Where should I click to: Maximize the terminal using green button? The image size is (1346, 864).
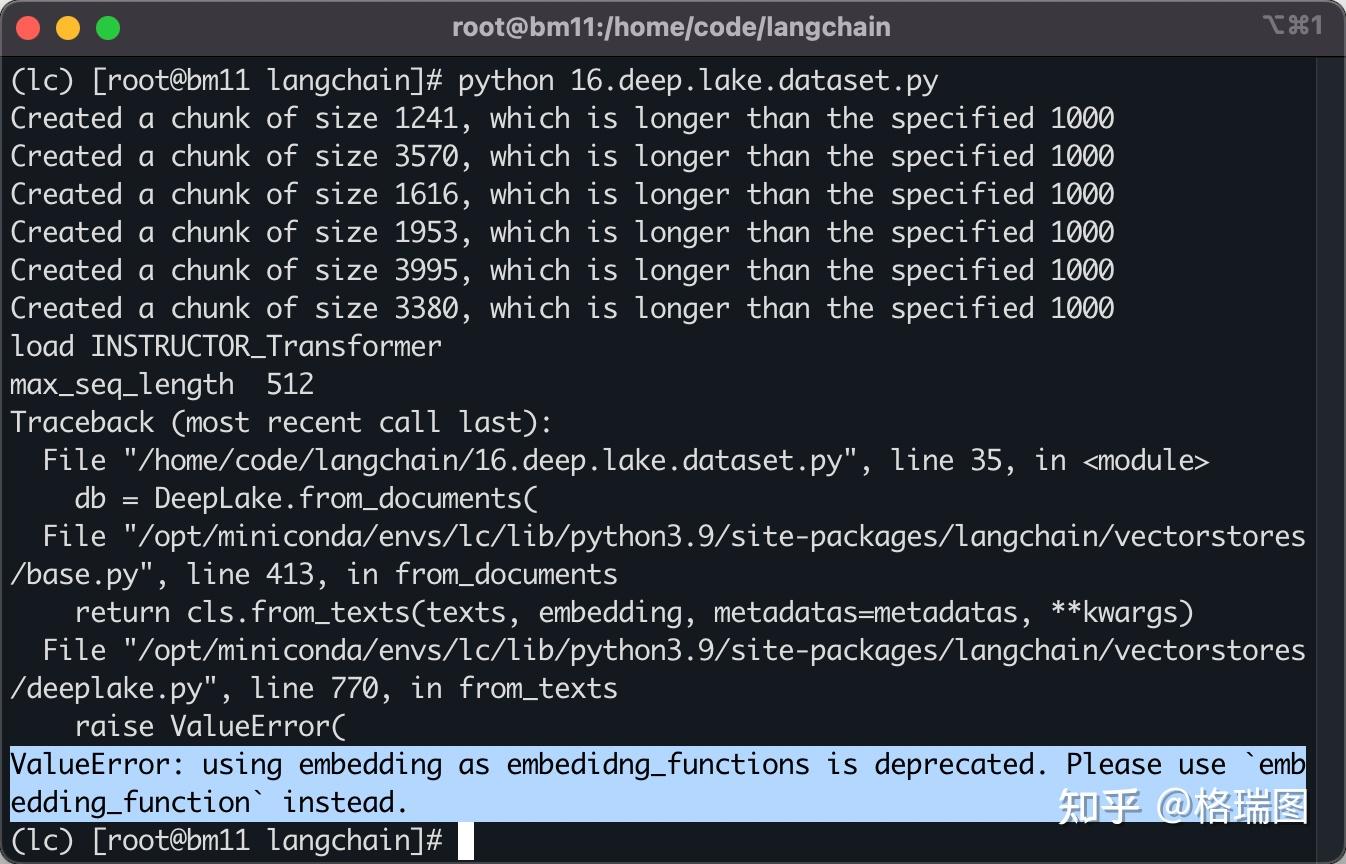click(x=107, y=28)
